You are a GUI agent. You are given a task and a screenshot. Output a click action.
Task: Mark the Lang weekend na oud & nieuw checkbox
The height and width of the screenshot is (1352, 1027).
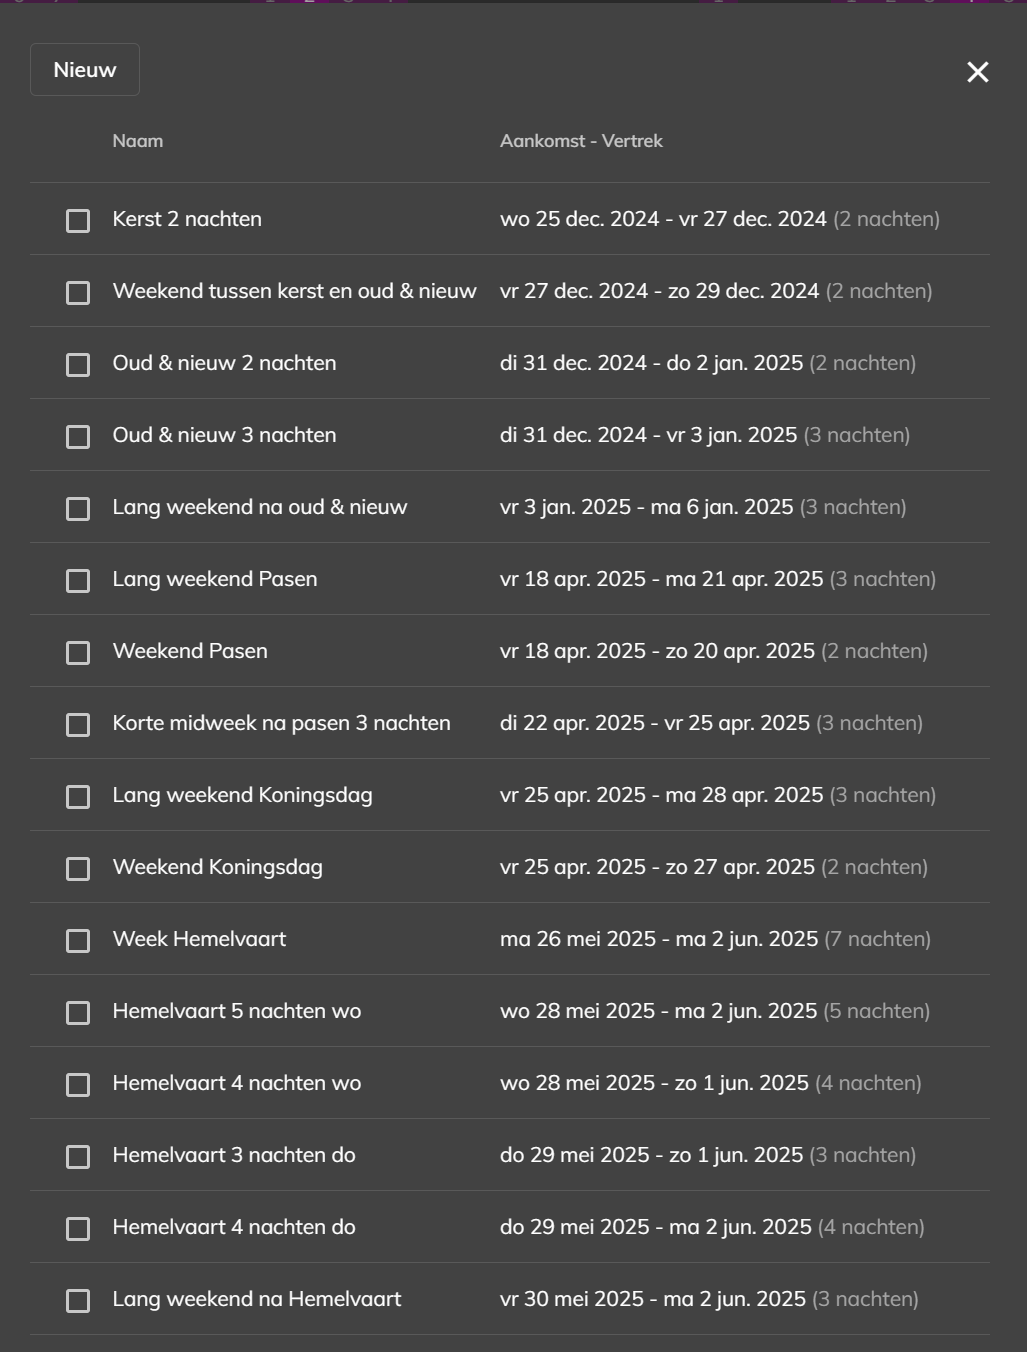pyautogui.click(x=78, y=509)
